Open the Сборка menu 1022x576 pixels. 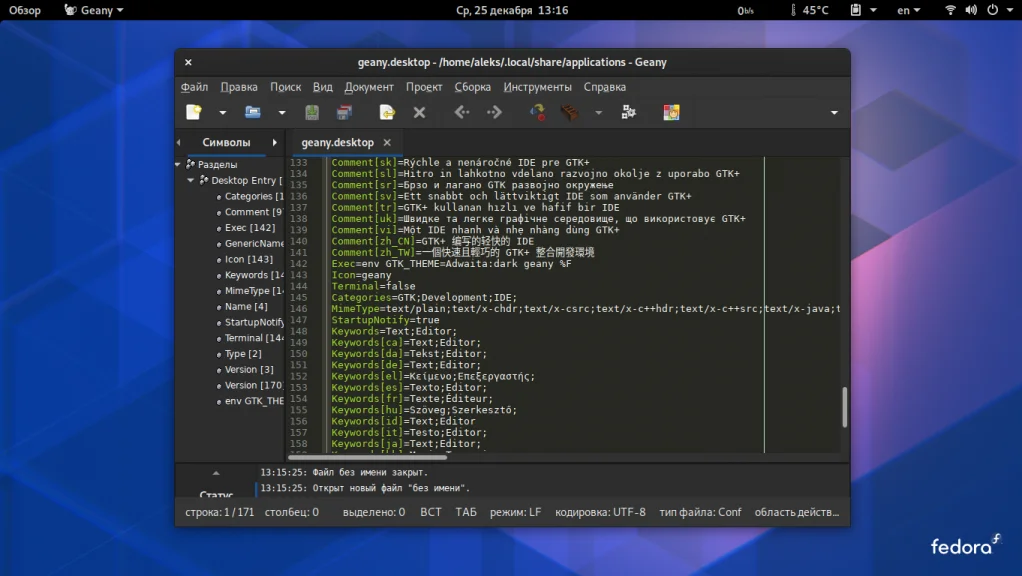pos(472,87)
